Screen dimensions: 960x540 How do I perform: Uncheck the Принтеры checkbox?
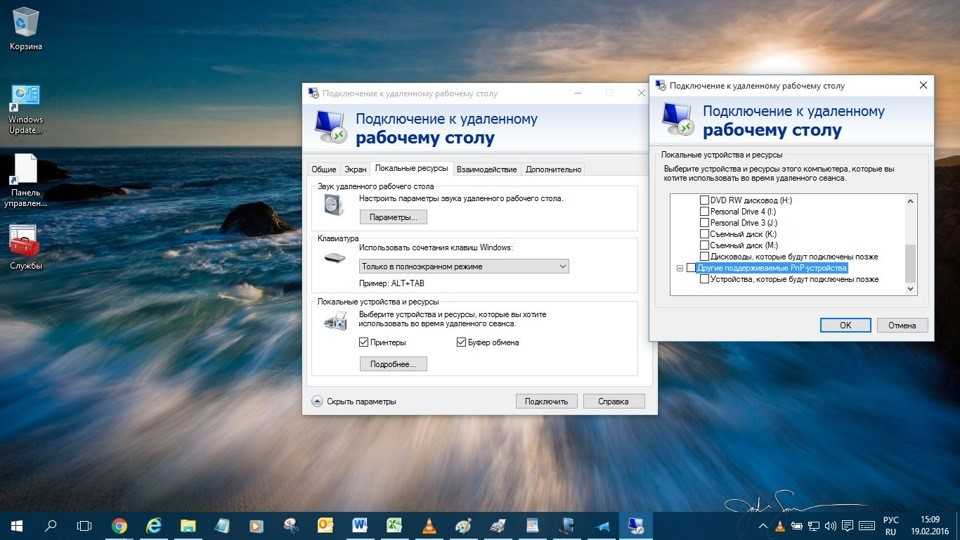[x=364, y=342]
